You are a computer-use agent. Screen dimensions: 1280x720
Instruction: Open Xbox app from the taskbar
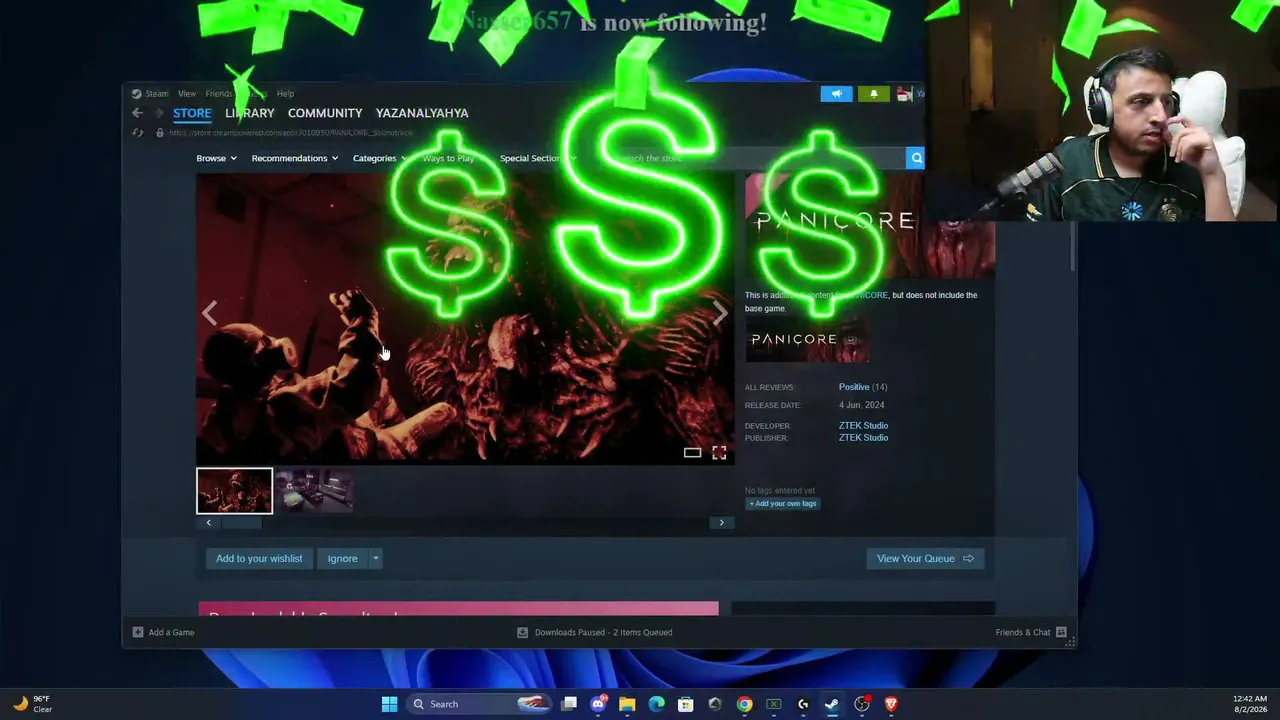click(x=773, y=704)
